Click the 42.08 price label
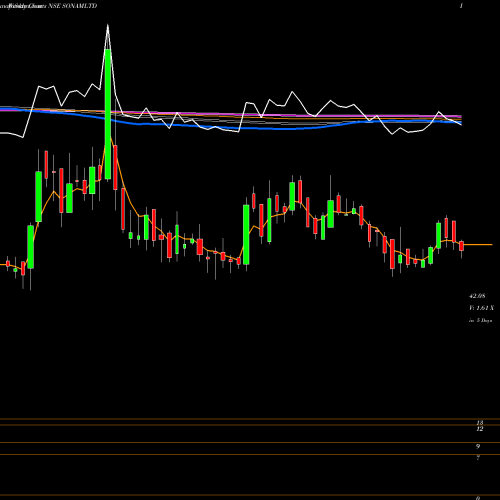Viewport: 500px width, 500px height. click(477, 296)
